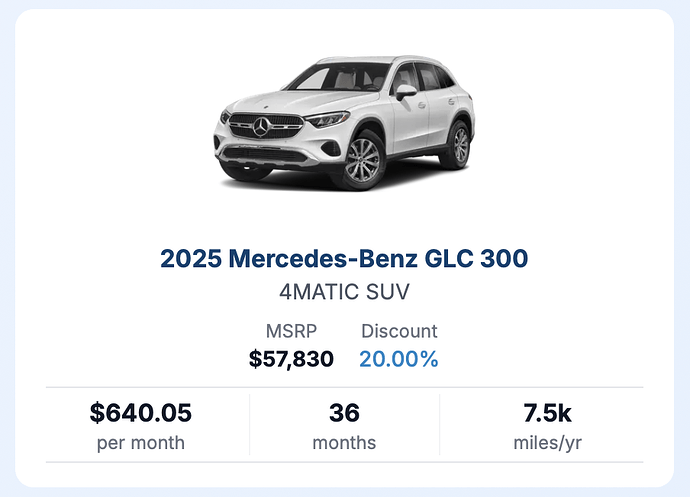Click the white Mercedes GLC car image

(344, 124)
